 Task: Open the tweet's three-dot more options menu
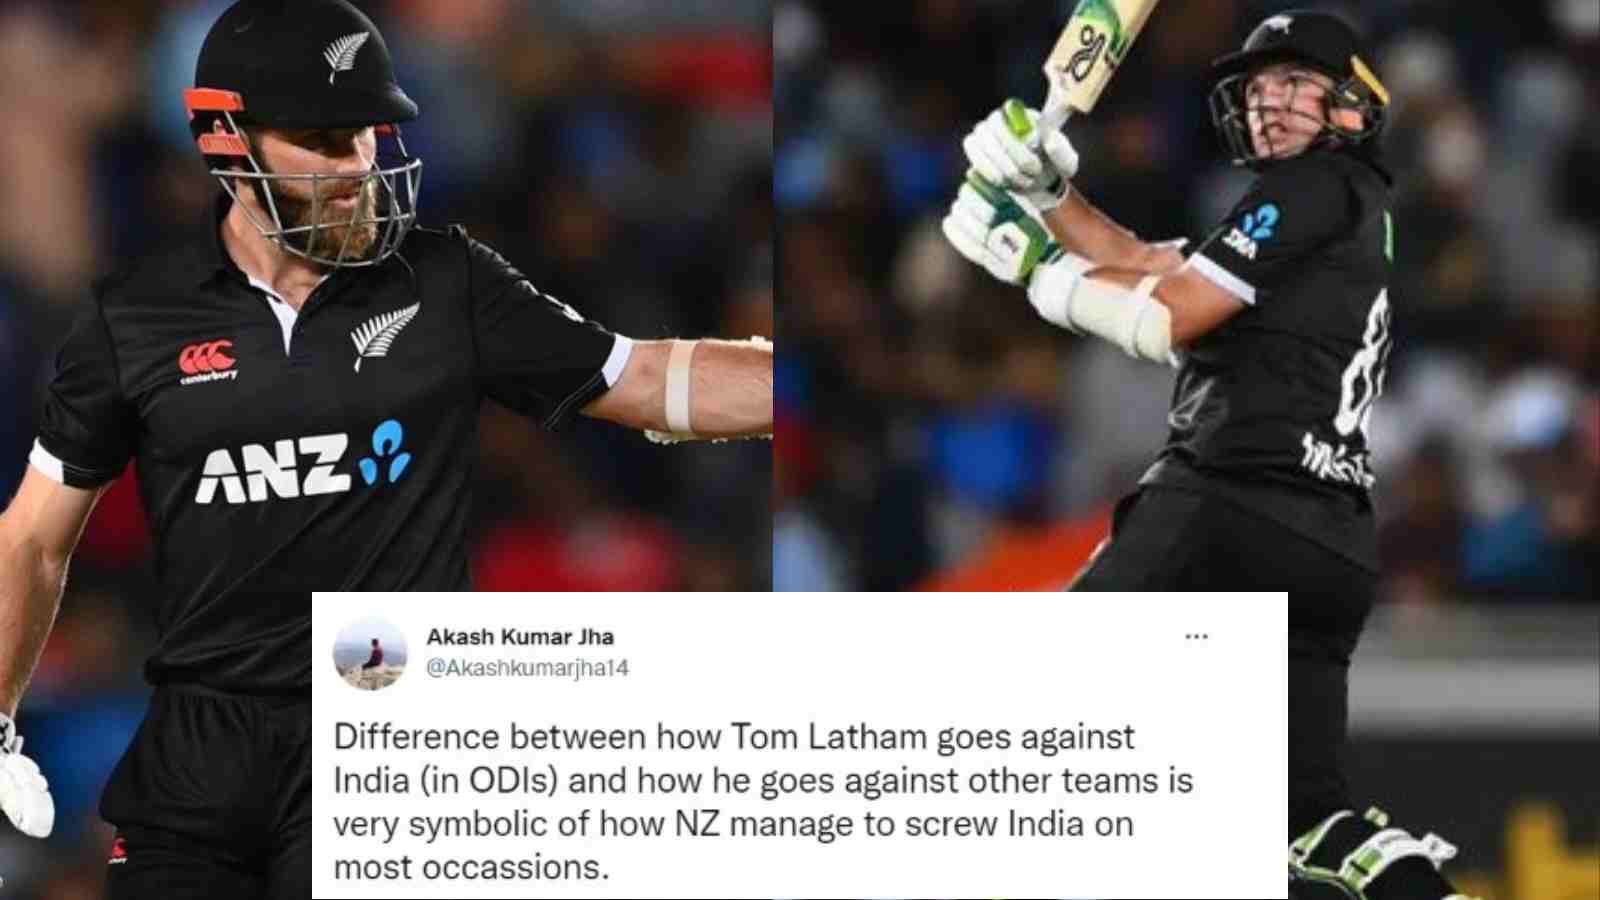1196,637
